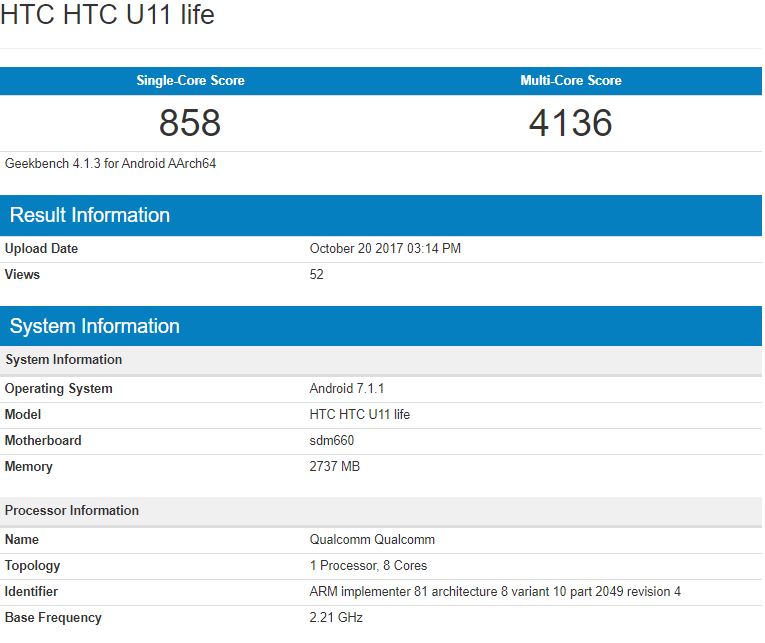Screen dimensions: 765x643
Task: Select the Model value HTC HTC U11 life
Action: (360, 415)
